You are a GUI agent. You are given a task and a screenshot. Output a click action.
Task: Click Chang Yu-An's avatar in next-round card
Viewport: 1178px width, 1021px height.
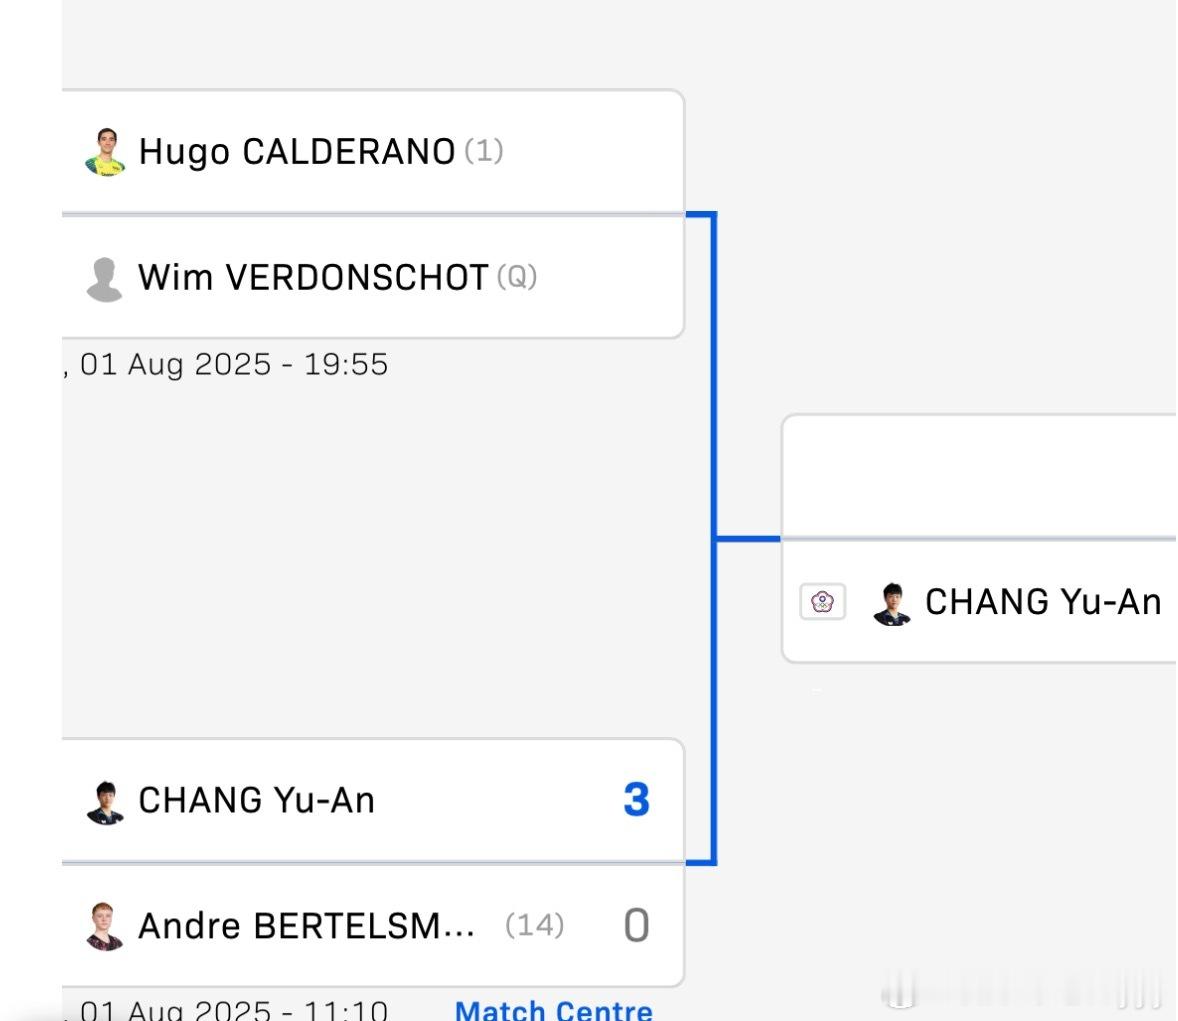(892, 603)
